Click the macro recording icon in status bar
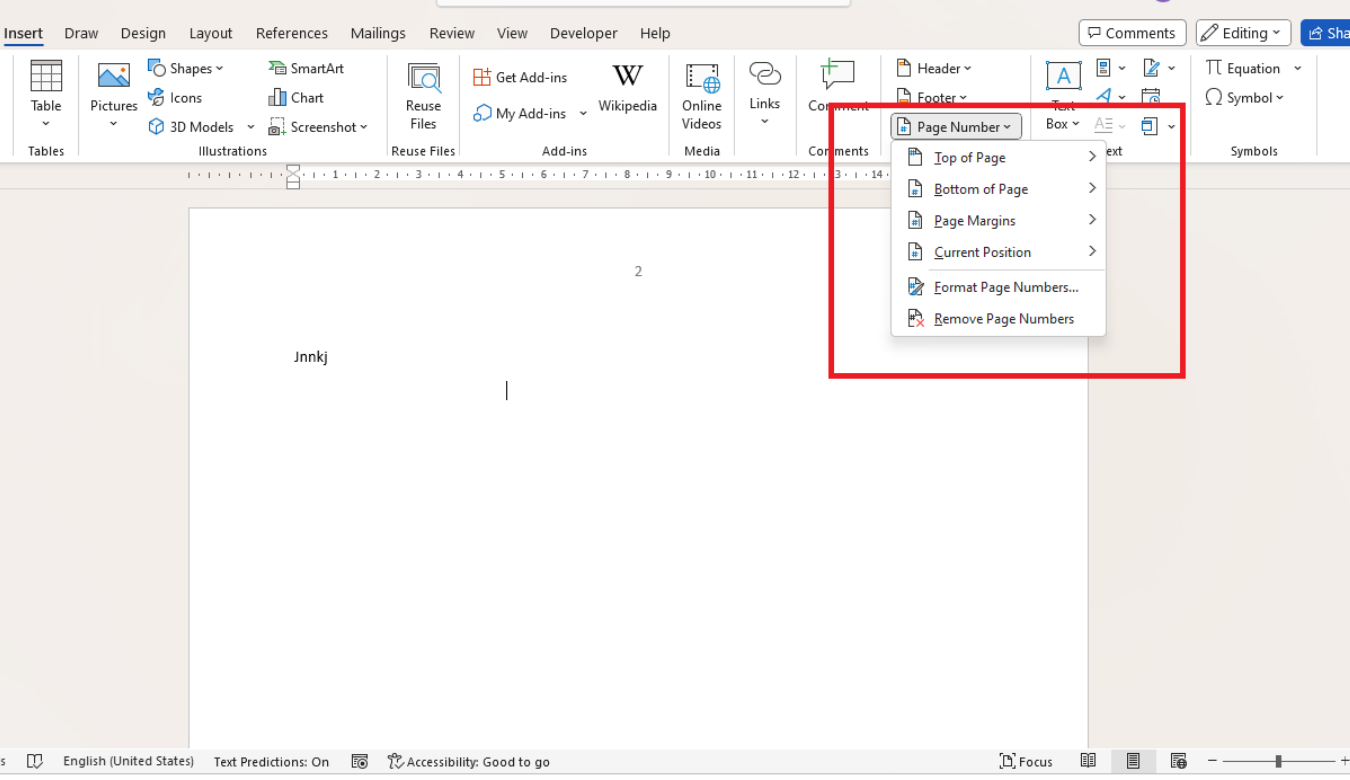 click(360, 761)
